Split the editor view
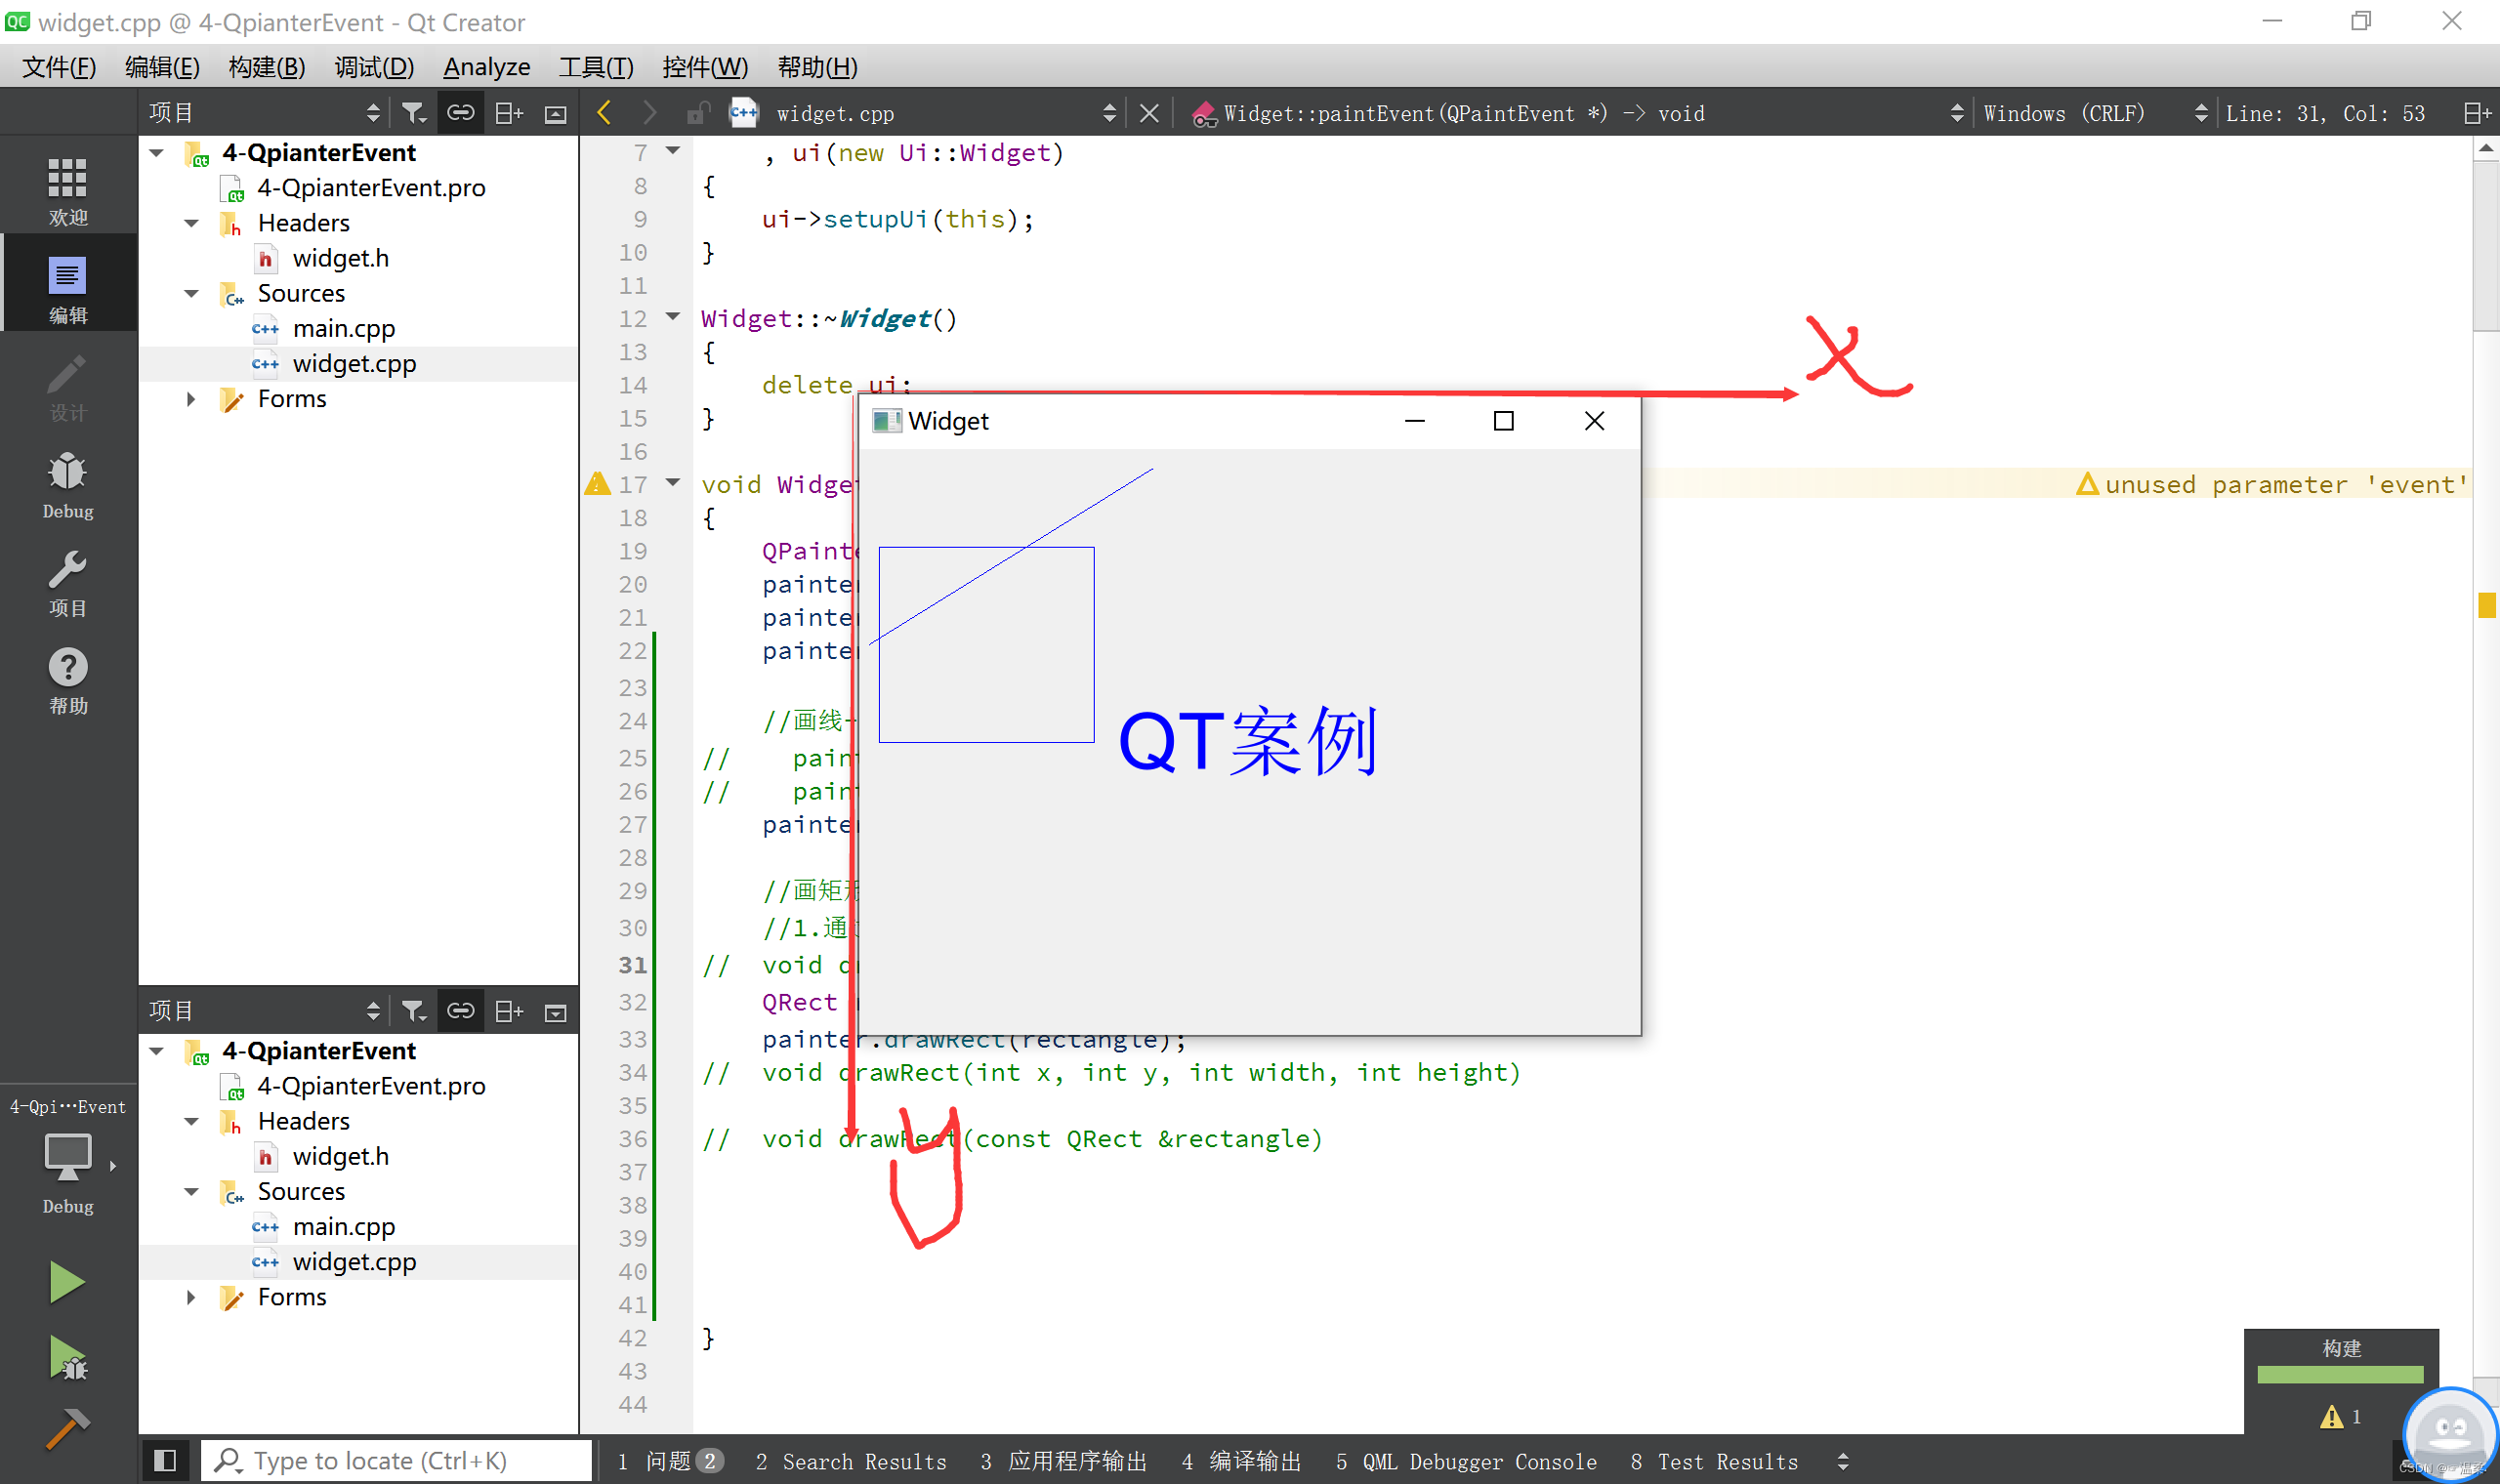Screen dimensions: 2500x1484 [x=2477, y=113]
